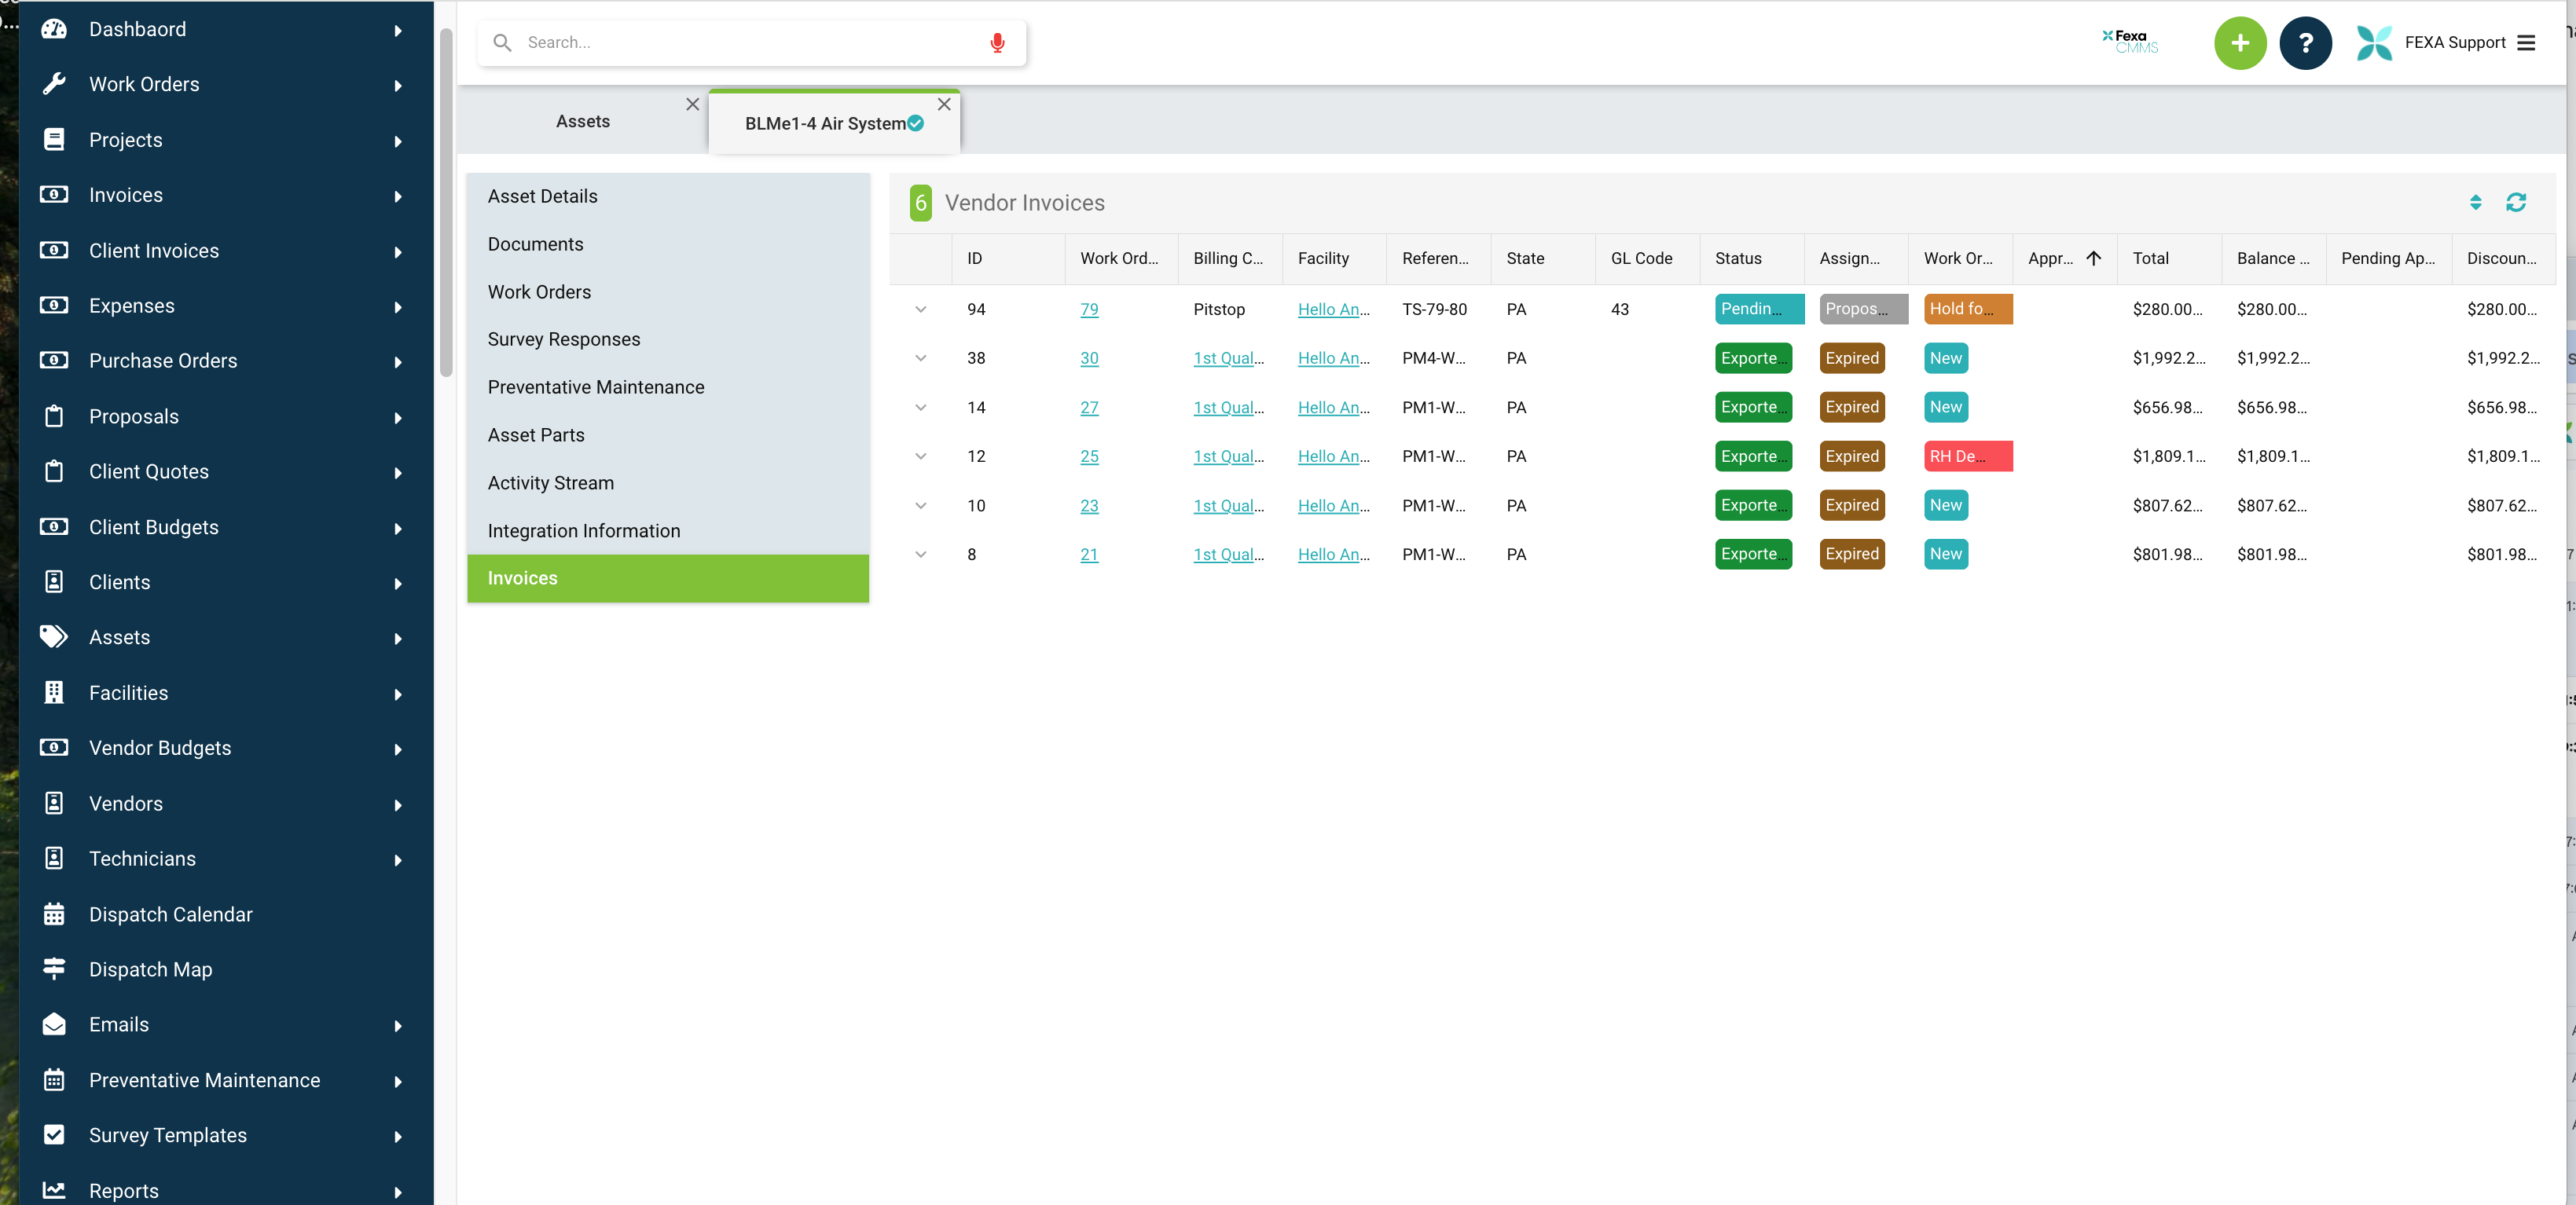Open work order link 30
The height and width of the screenshot is (1205, 2576).
(1089, 358)
